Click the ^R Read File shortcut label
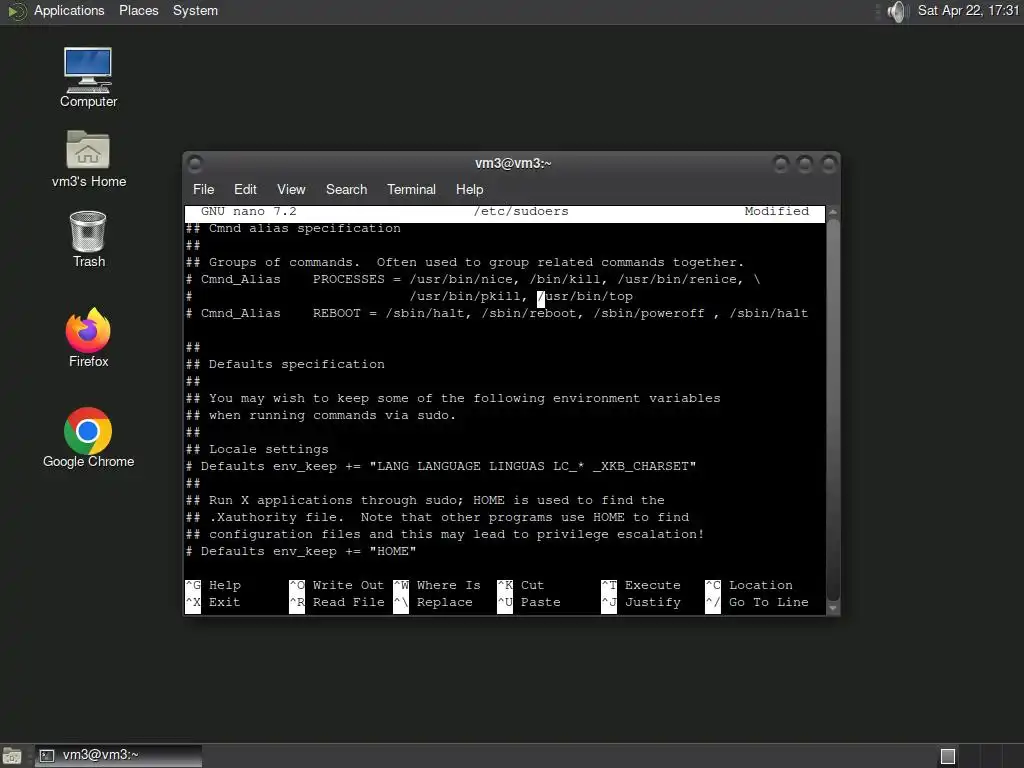The image size is (1024, 768). click(336, 602)
